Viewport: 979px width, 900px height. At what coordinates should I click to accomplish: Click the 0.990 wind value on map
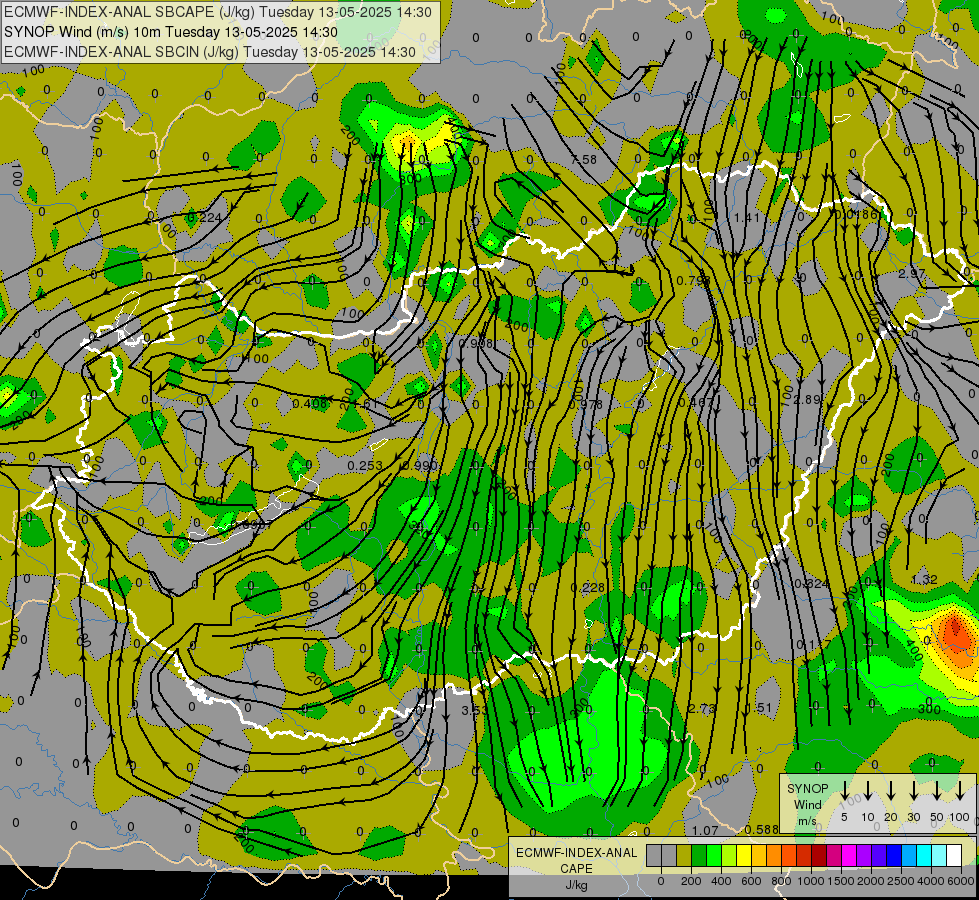420,465
